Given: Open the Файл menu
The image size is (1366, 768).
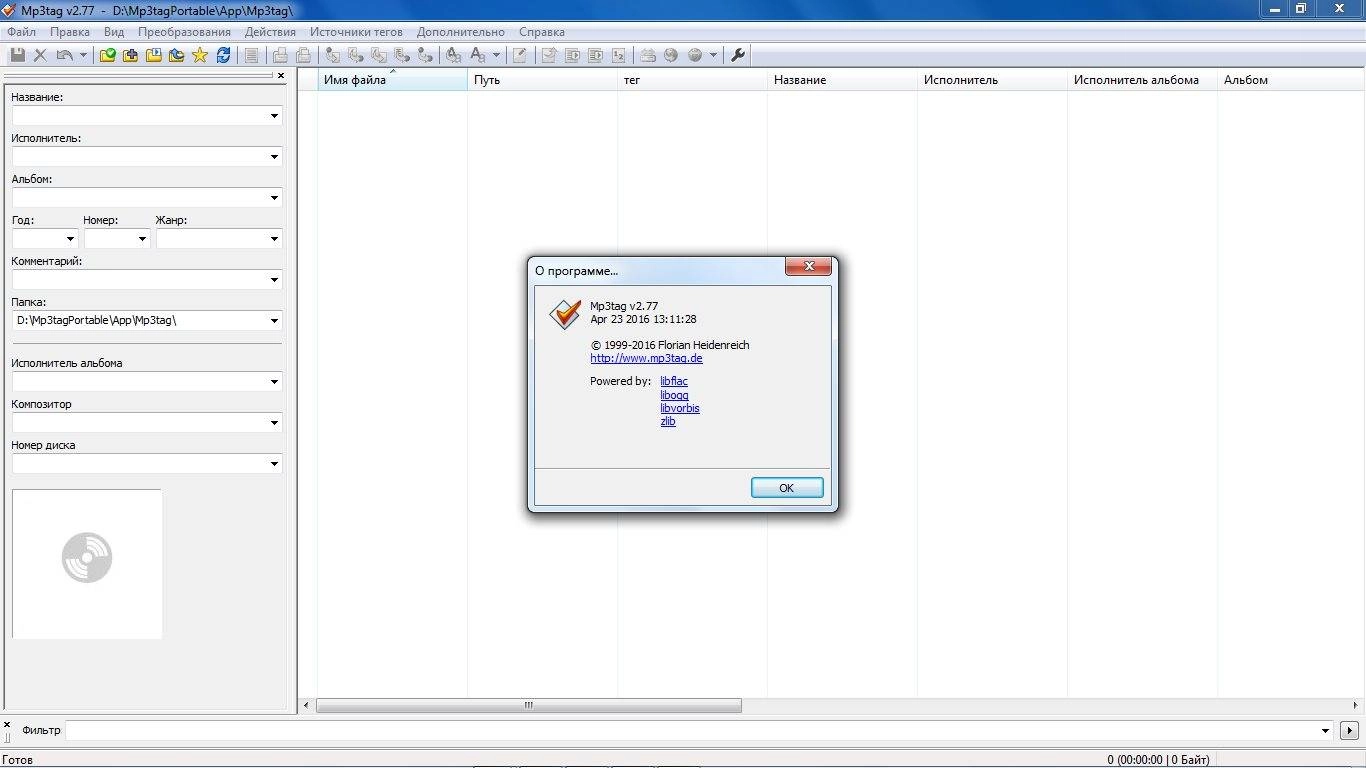Looking at the screenshot, I should click(21, 32).
